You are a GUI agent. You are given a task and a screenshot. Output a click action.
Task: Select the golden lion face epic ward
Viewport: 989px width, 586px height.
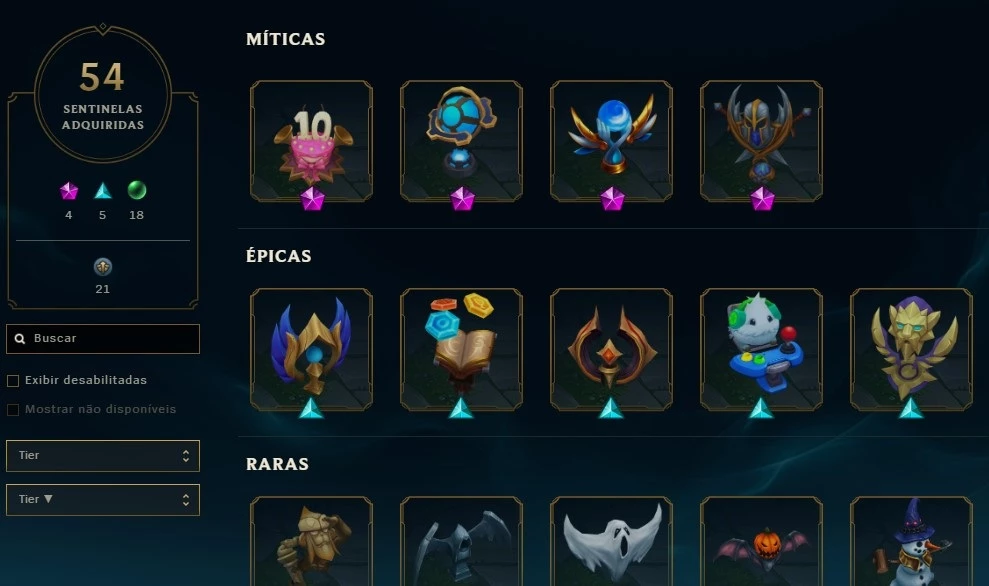[x=911, y=349]
